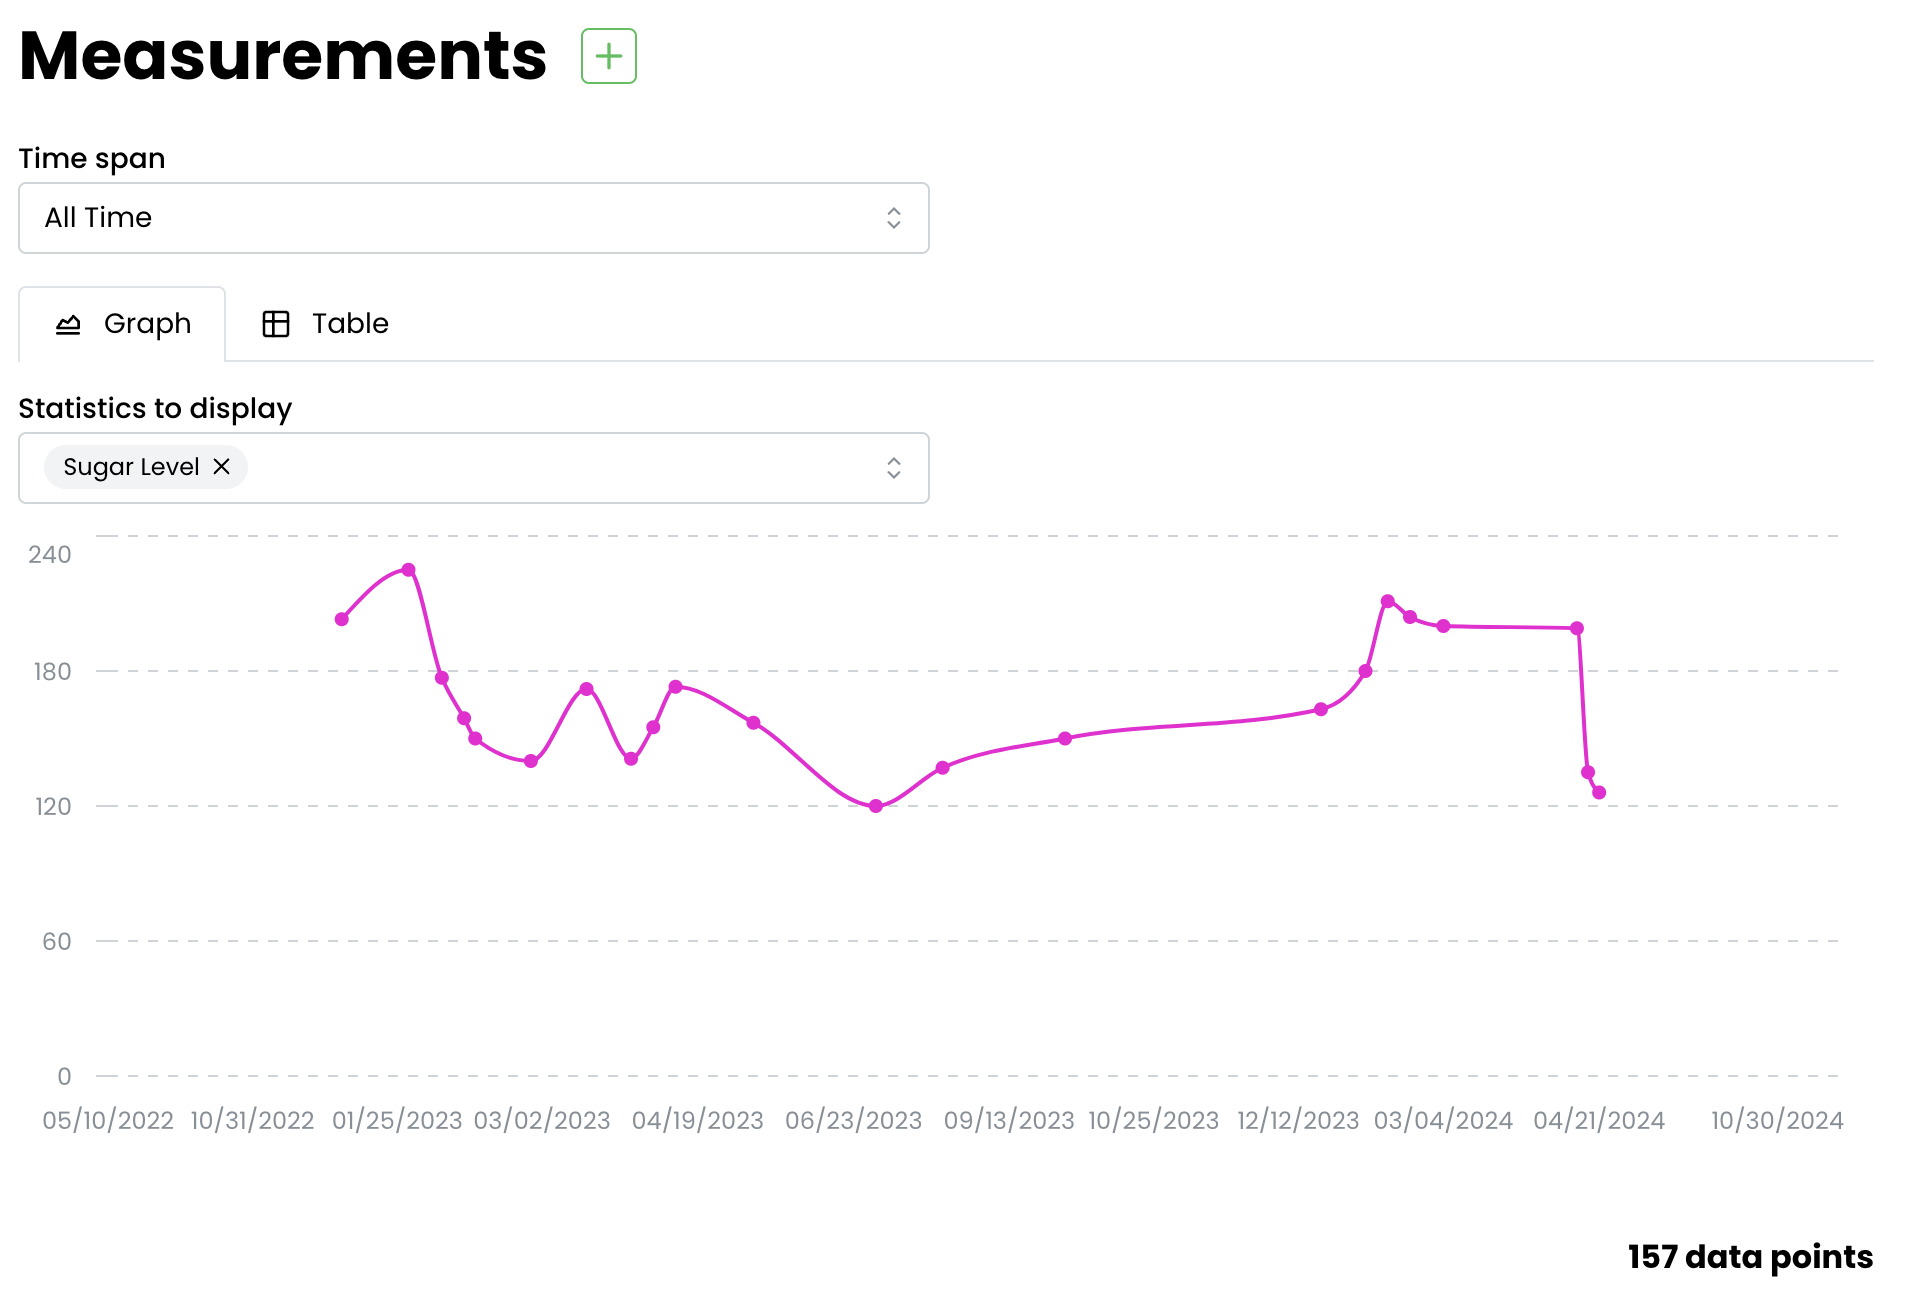Click the lowest data point near 06/23/2023
The width and height of the screenshot is (1906, 1290).
tap(876, 806)
